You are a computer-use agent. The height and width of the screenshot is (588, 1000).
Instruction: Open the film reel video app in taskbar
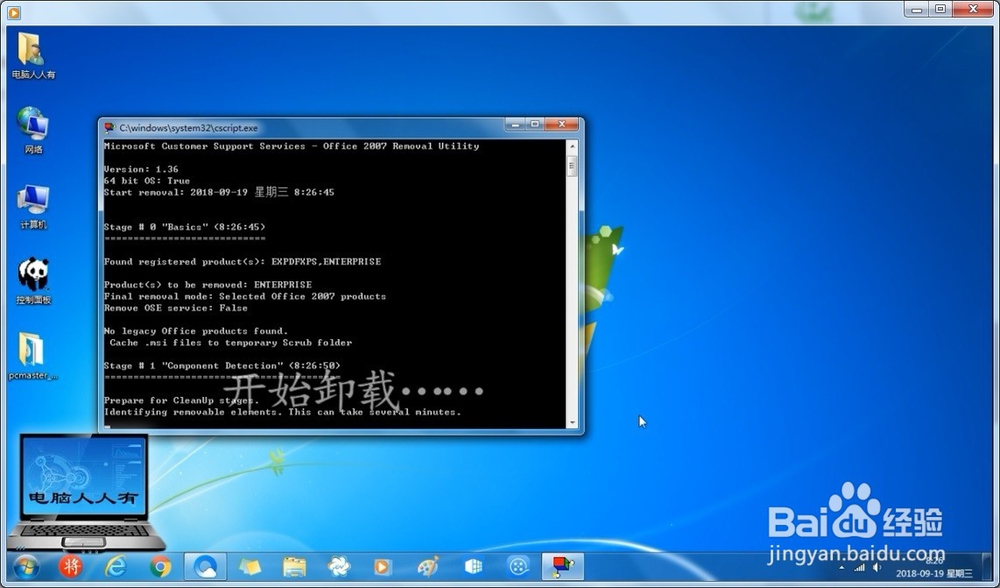(518, 566)
